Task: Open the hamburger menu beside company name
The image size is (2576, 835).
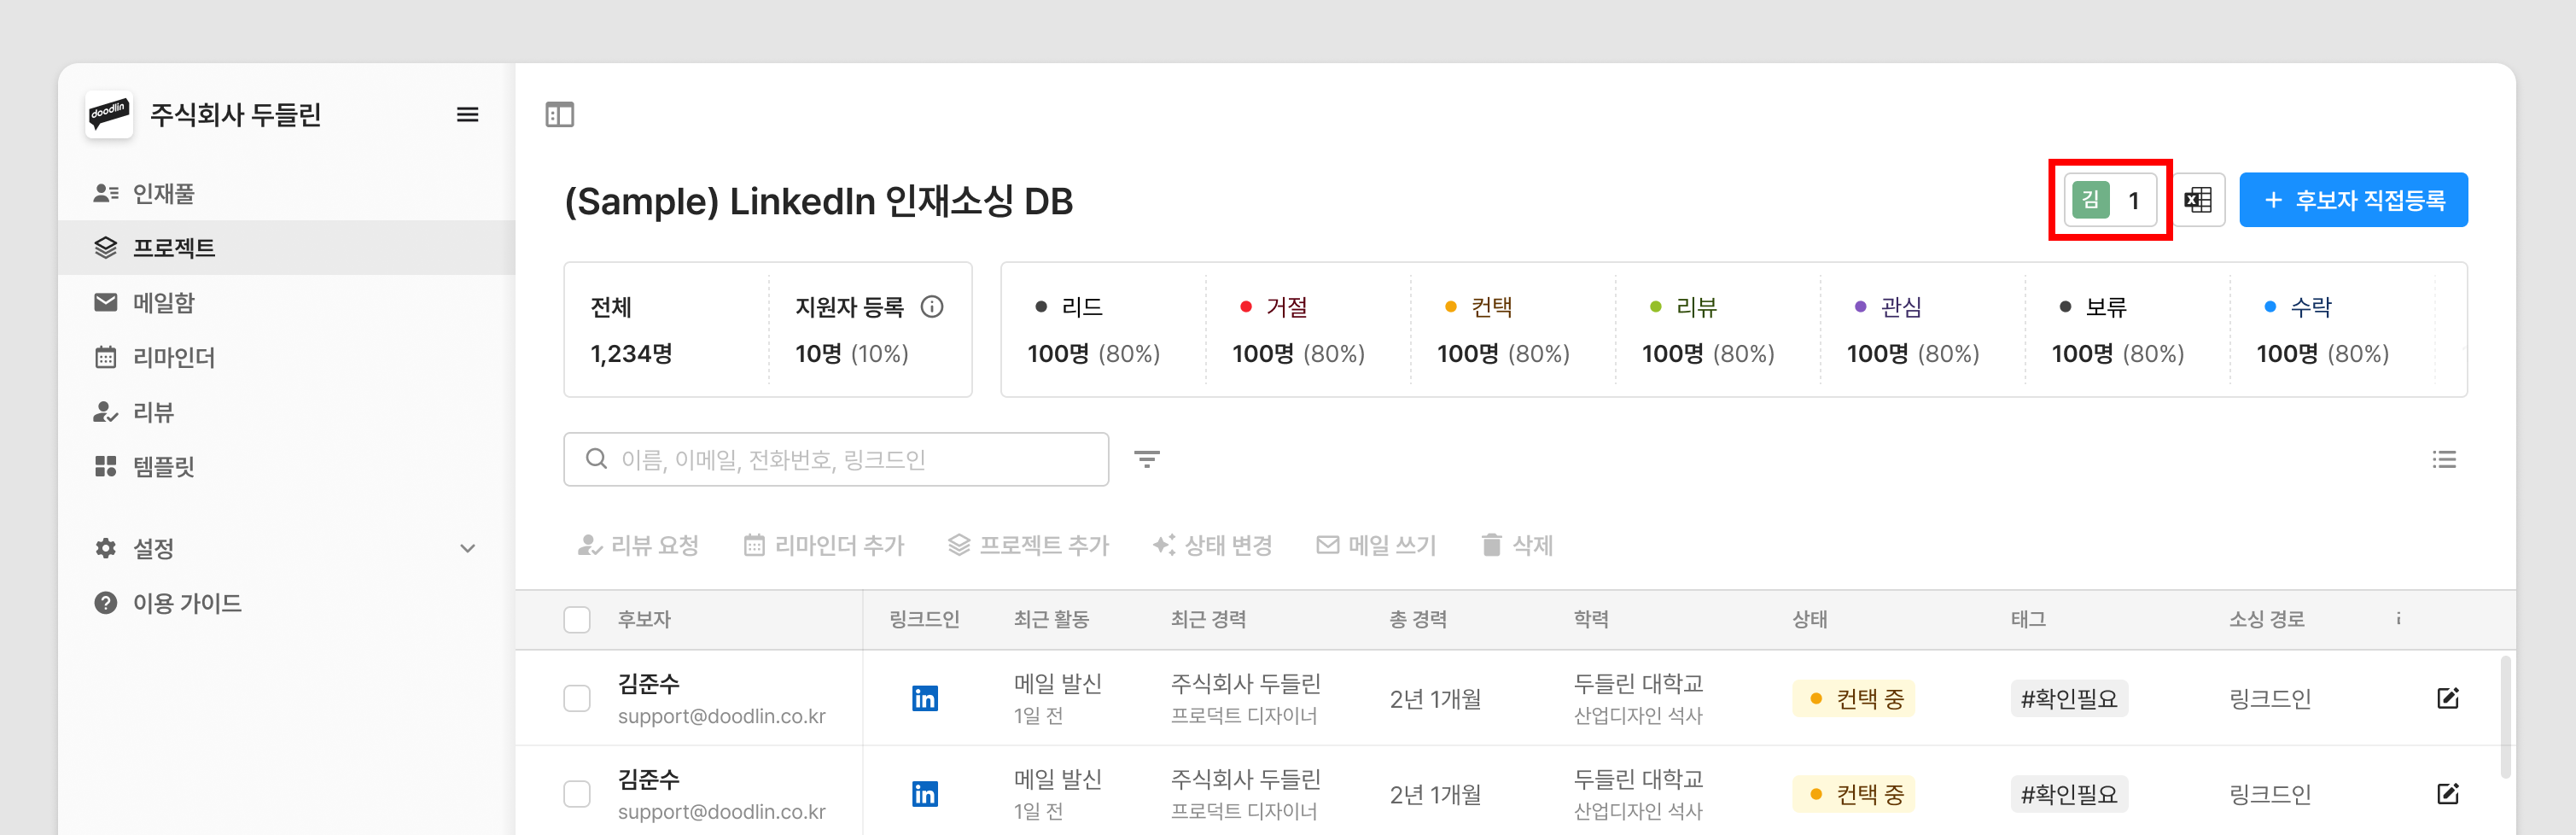Action: click(467, 115)
